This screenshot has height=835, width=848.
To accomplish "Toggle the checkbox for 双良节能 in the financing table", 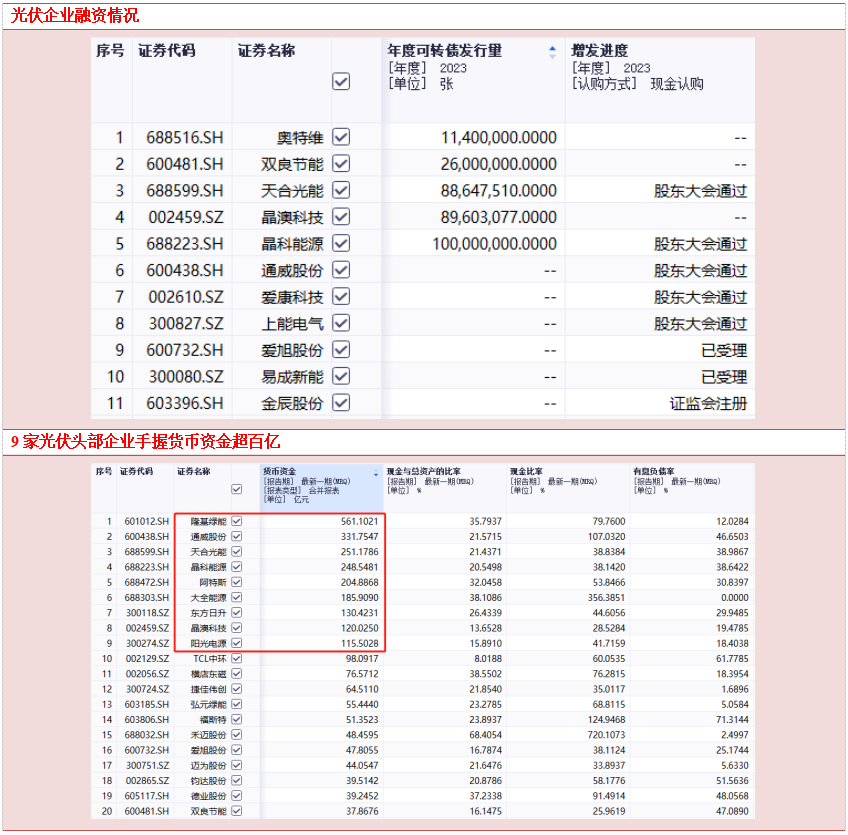I will (341, 163).
